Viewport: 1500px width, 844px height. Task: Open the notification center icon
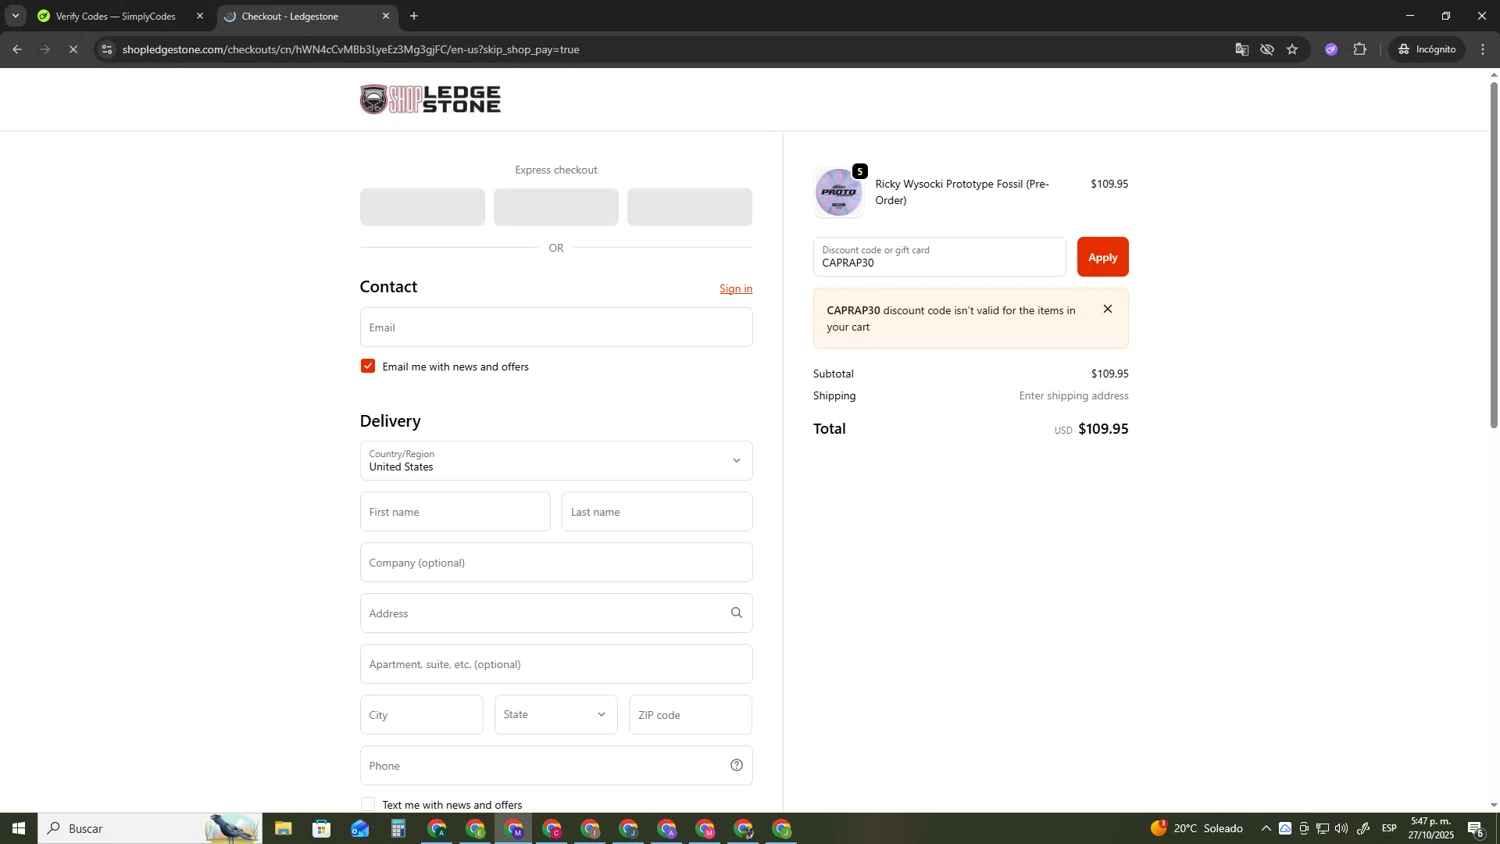coord(1476,828)
